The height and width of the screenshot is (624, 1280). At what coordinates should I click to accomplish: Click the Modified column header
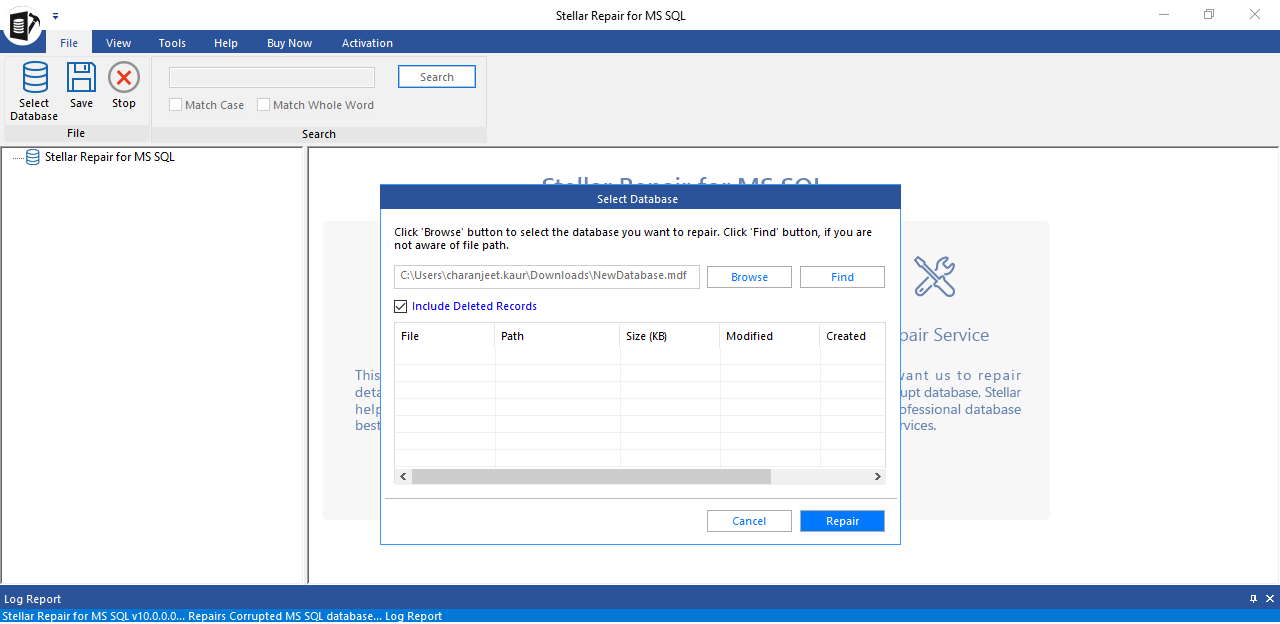770,336
